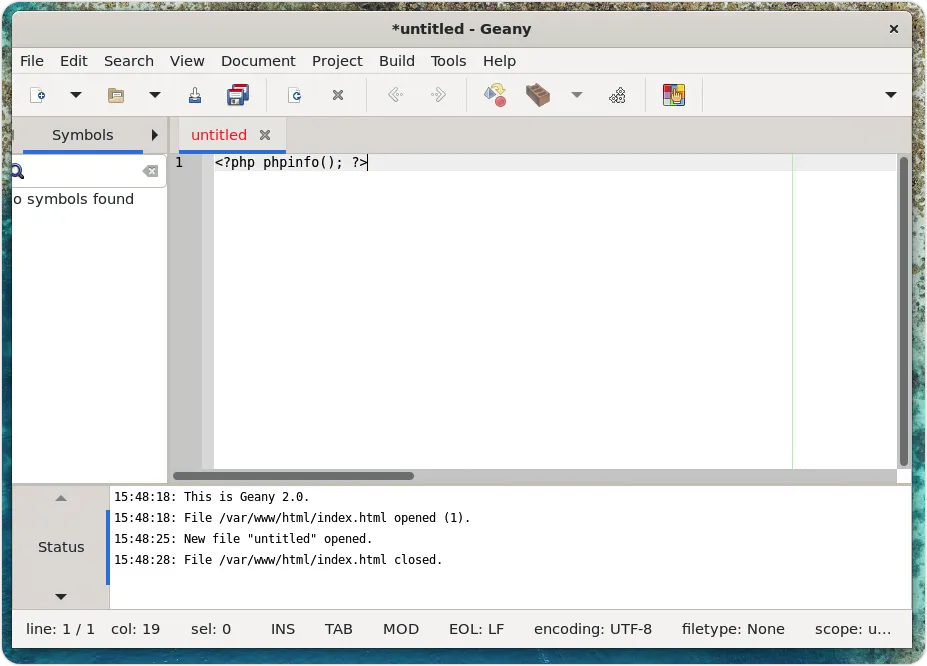Click the 'EOL: LF' status entry
The width and height of the screenshot is (927, 666).
(x=477, y=629)
